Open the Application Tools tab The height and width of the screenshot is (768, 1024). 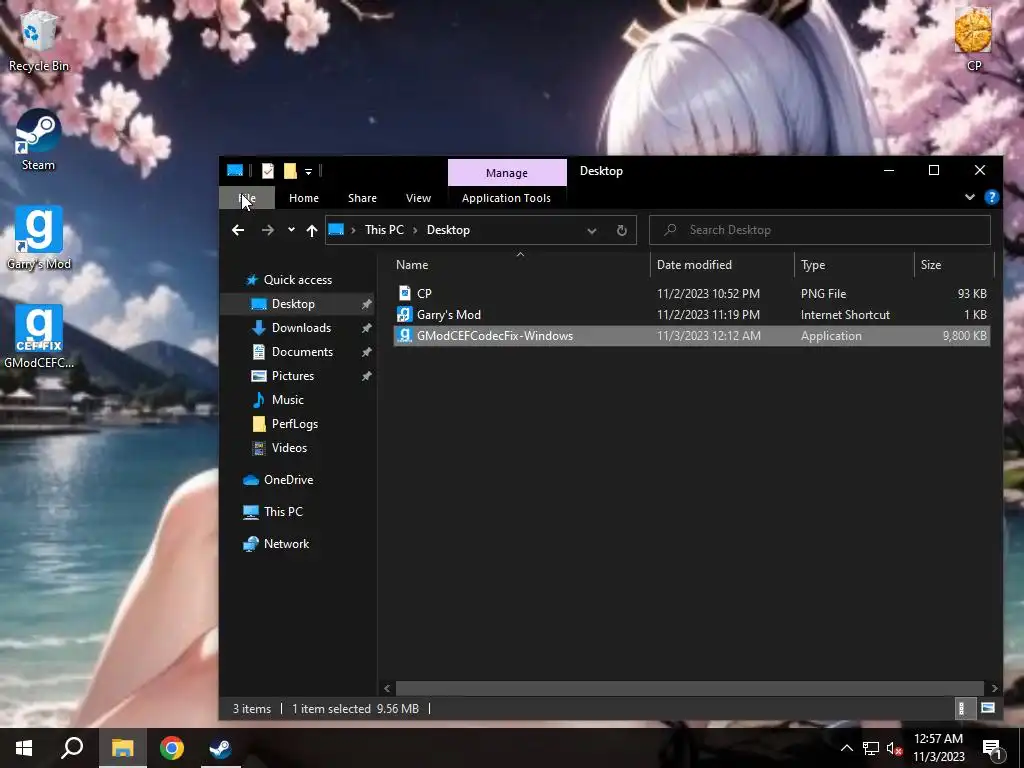pyautogui.click(x=506, y=198)
